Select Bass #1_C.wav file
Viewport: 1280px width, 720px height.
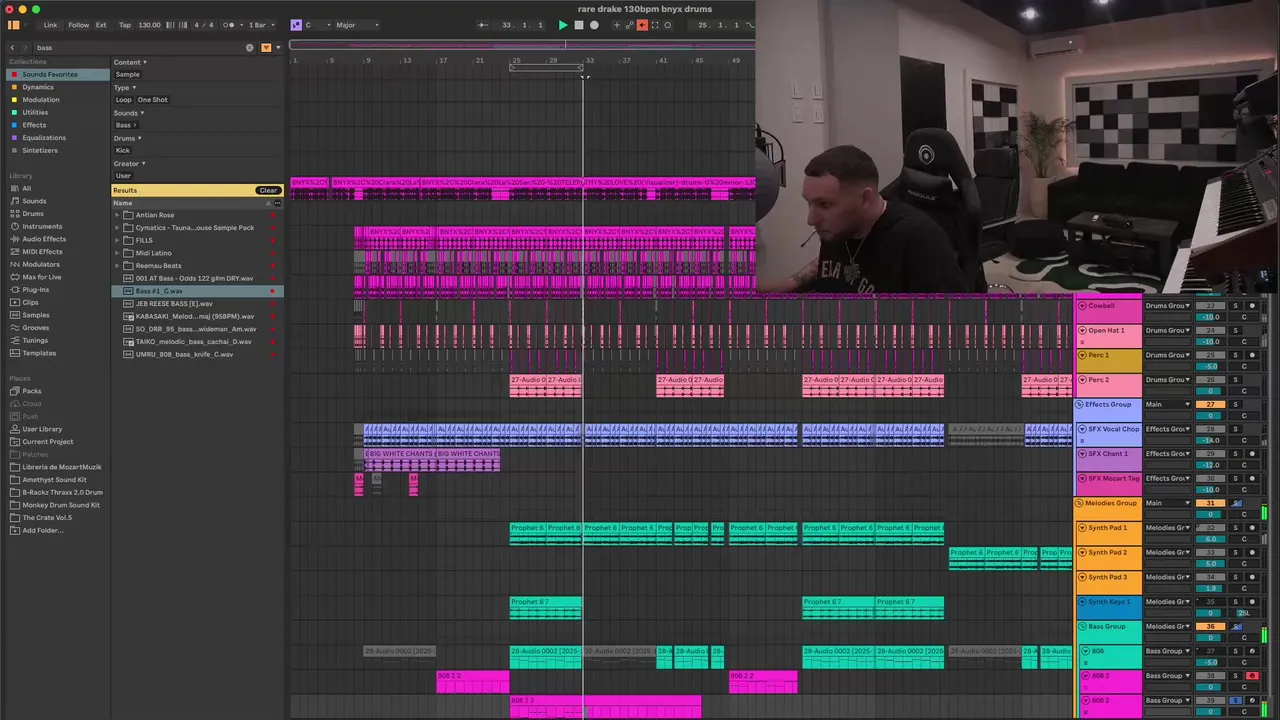click(x=197, y=291)
